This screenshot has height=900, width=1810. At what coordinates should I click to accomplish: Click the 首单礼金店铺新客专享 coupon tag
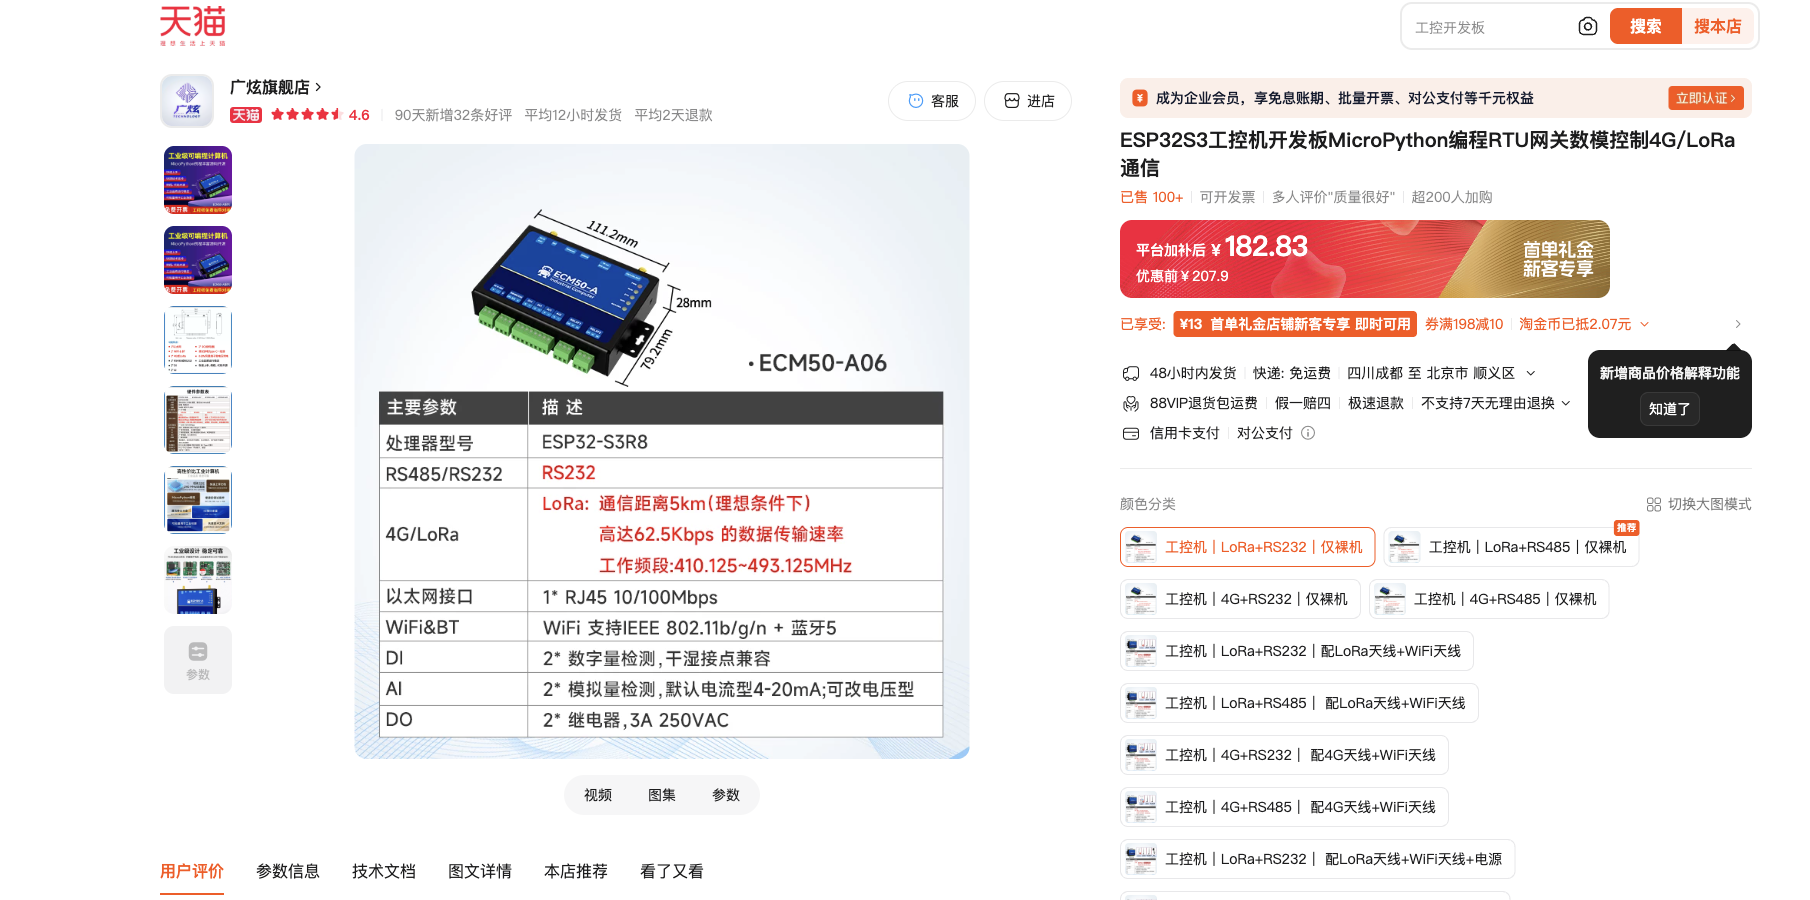pos(1295,324)
